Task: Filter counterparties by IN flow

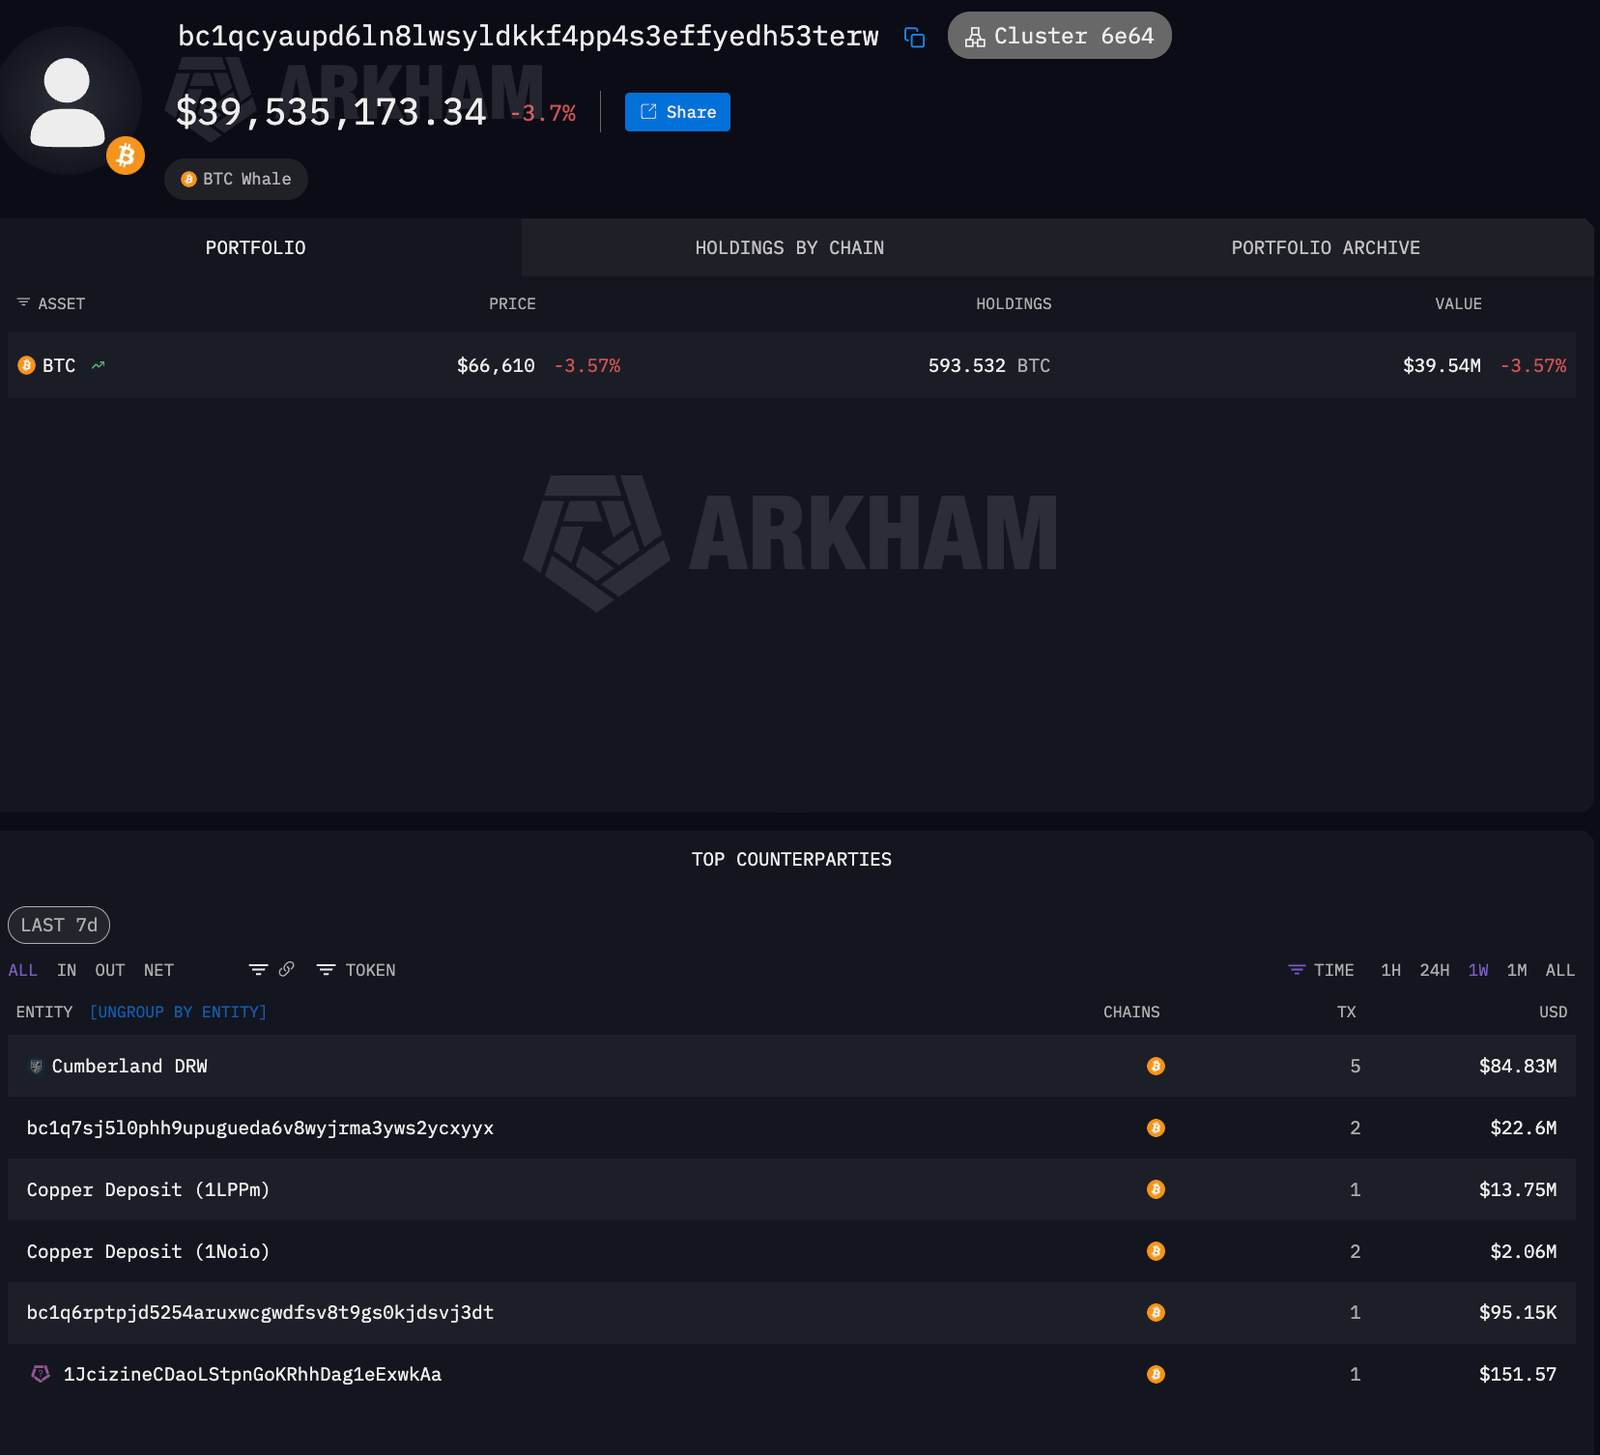Action: click(x=66, y=970)
